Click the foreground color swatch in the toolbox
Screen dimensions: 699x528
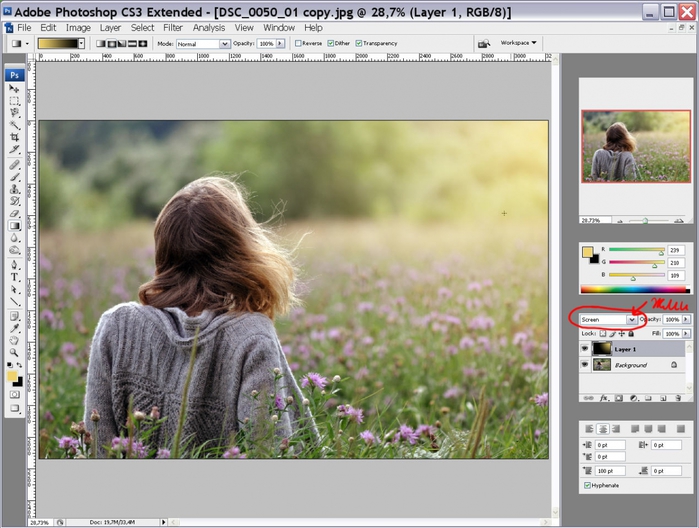(x=12, y=376)
